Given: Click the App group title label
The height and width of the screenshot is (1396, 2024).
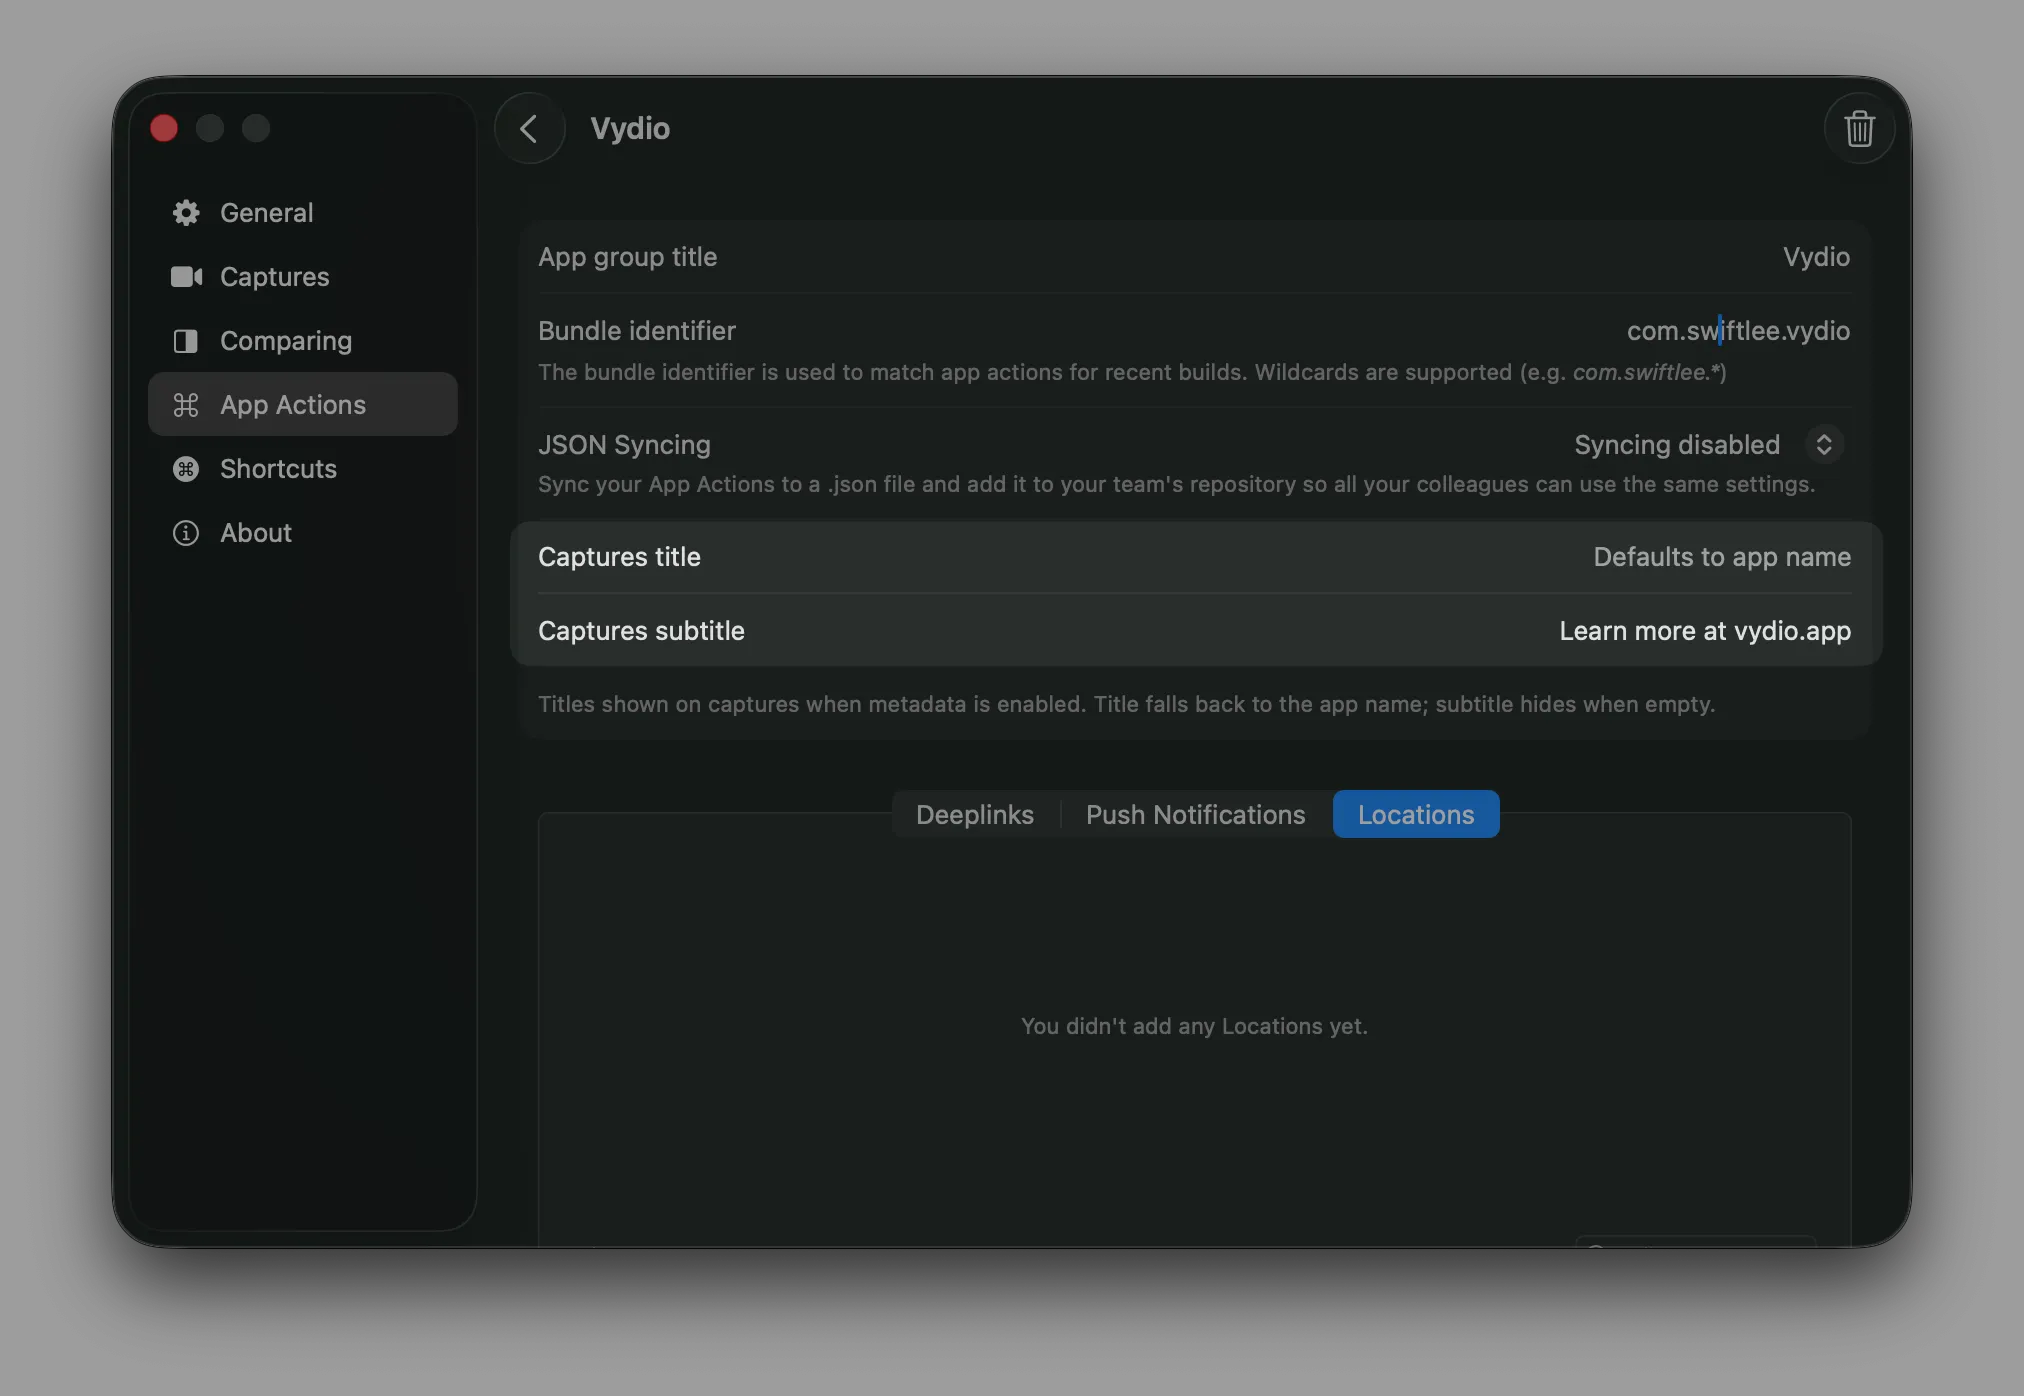Looking at the screenshot, I should [x=627, y=257].
